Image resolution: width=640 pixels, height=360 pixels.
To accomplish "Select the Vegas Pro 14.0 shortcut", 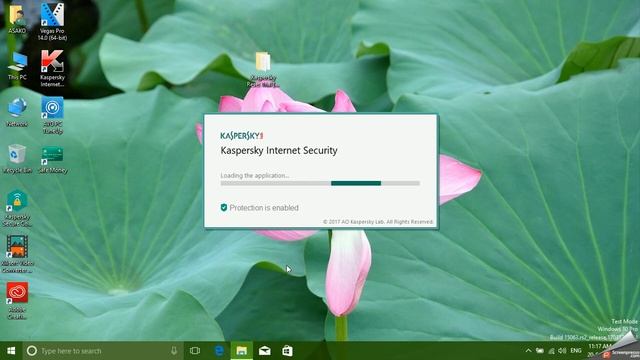I will [x=52, y=22].
